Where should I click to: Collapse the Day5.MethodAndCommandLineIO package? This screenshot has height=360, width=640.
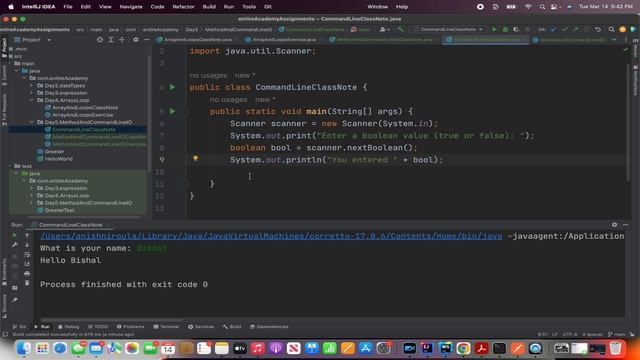point(32,122)
